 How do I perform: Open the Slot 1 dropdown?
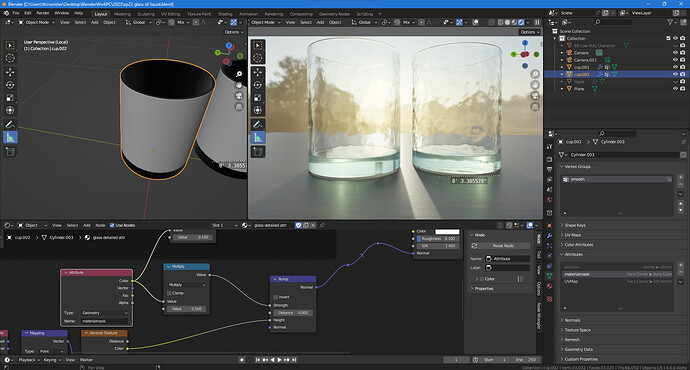(x=224, y=225)
